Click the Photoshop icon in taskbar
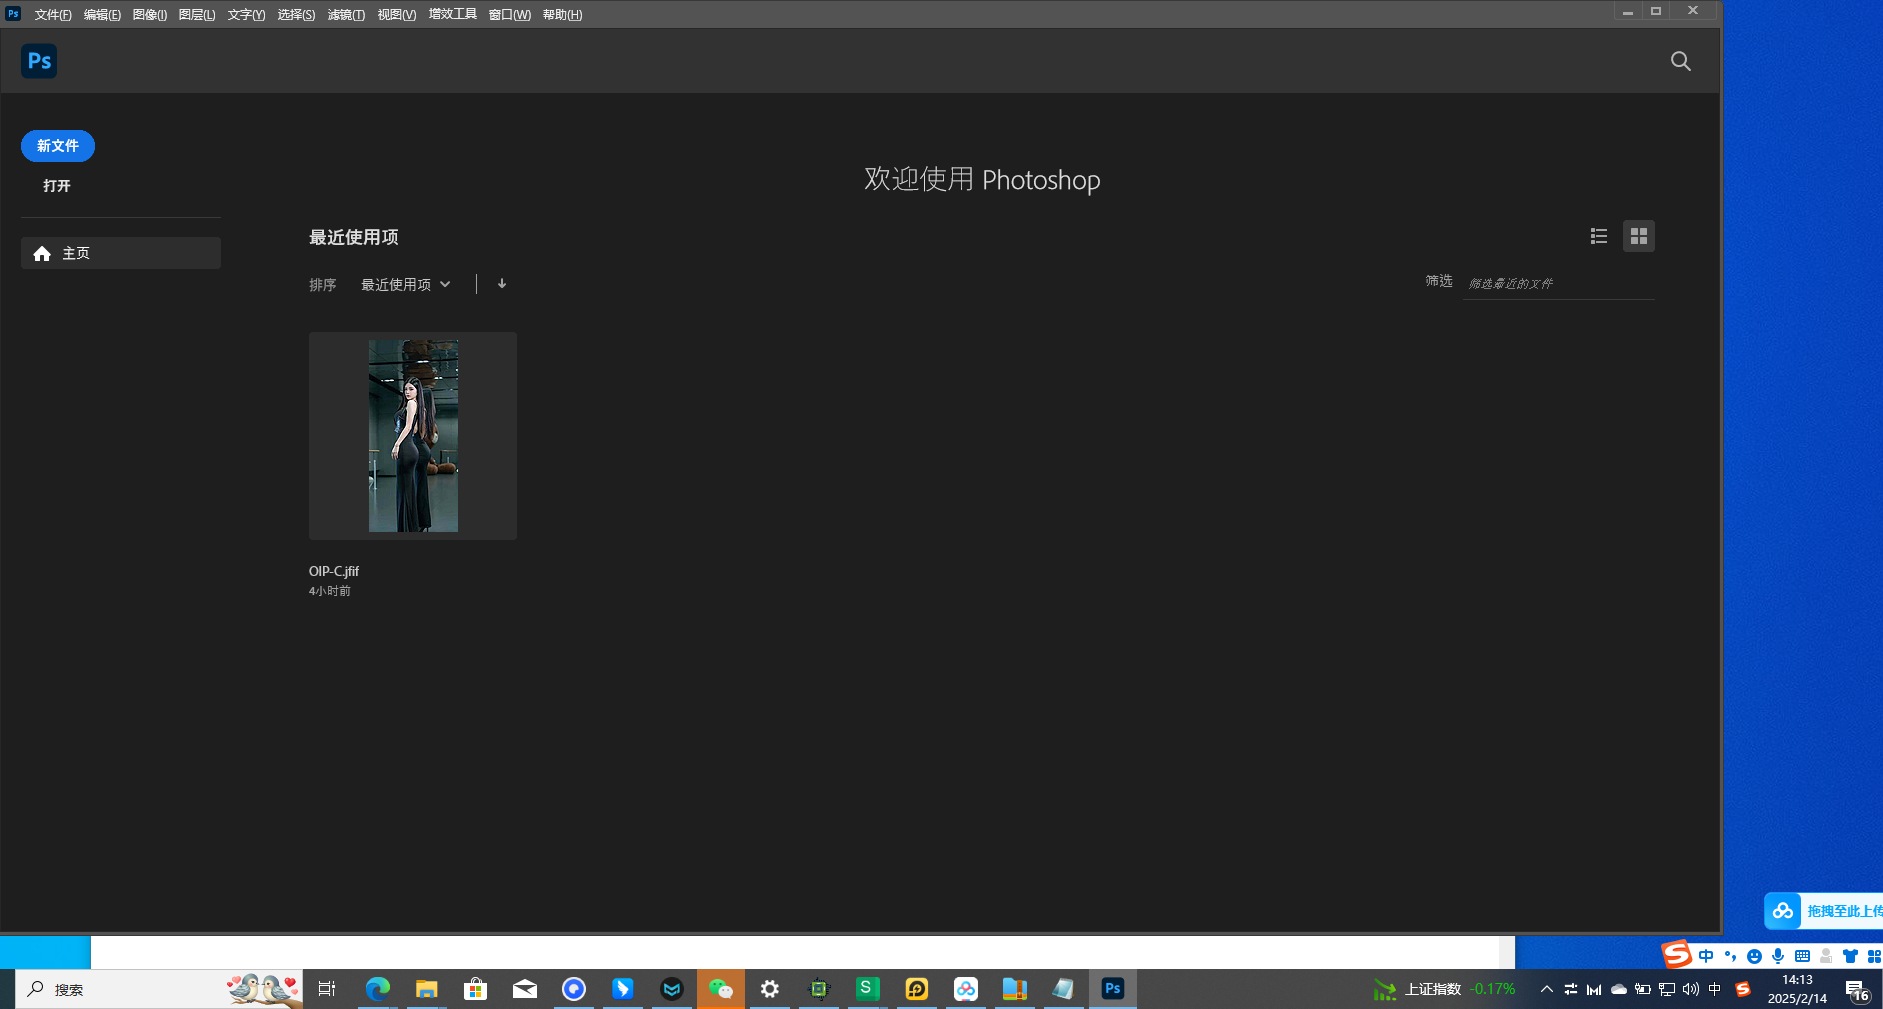 click(1113, 989)
